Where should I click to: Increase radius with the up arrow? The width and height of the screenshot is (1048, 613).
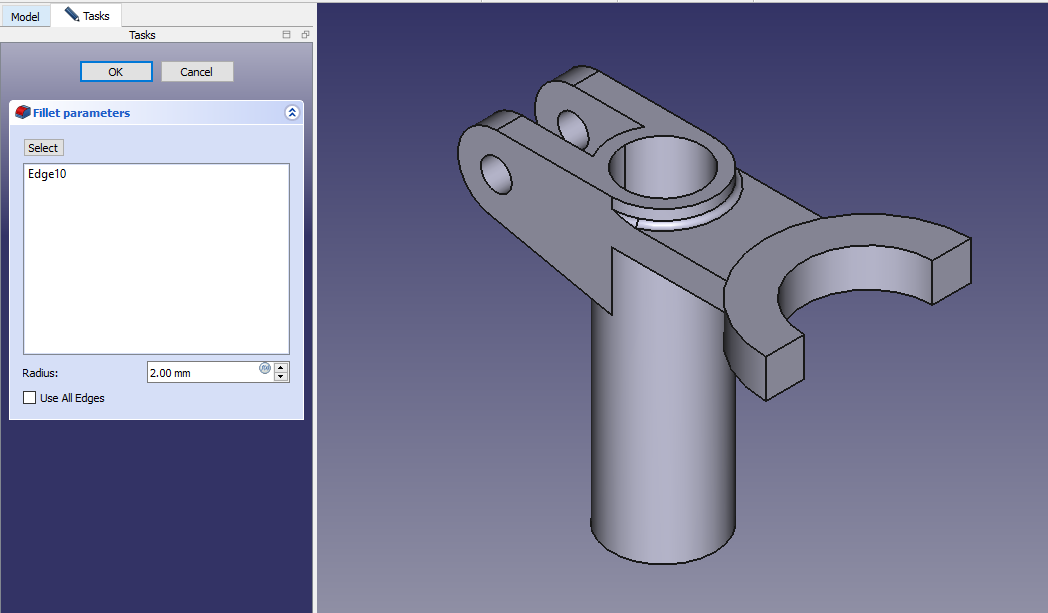pos(281,368)
